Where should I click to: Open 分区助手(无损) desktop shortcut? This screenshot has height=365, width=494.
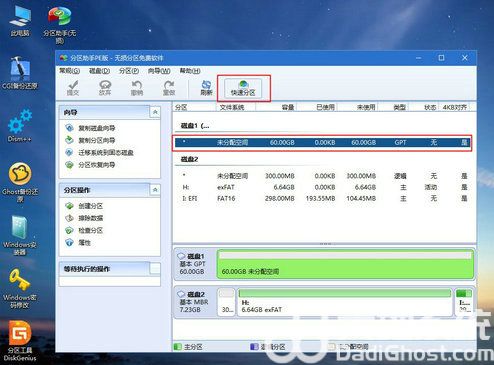[59, 24]
